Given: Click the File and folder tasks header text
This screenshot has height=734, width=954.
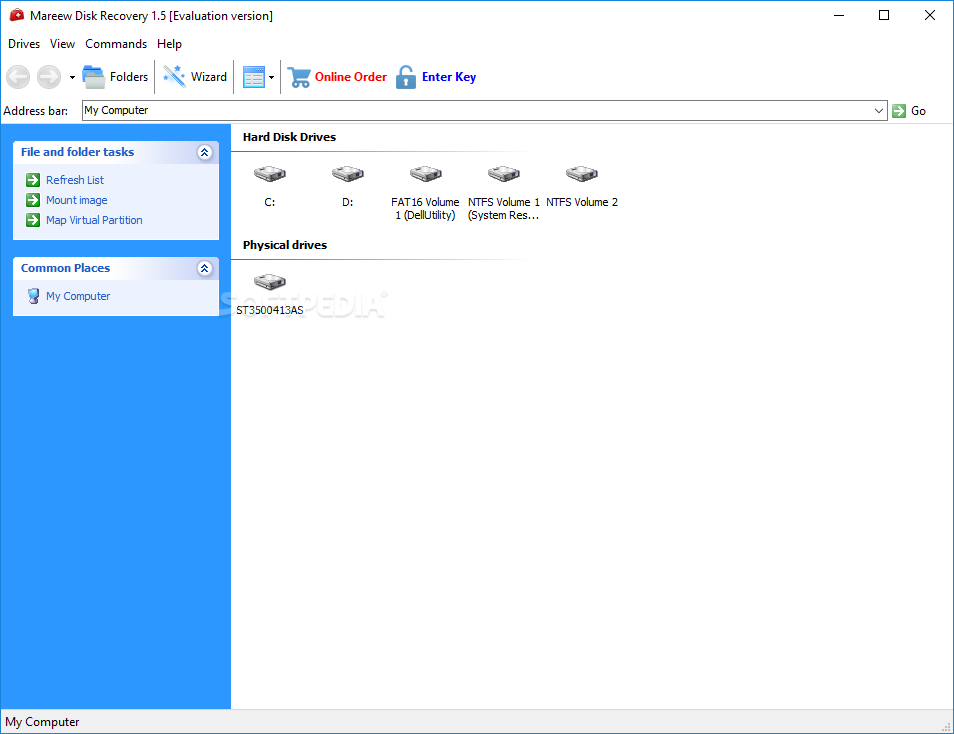Looking at the screenshot, I should pyautogui.click(x=77, y=152).
